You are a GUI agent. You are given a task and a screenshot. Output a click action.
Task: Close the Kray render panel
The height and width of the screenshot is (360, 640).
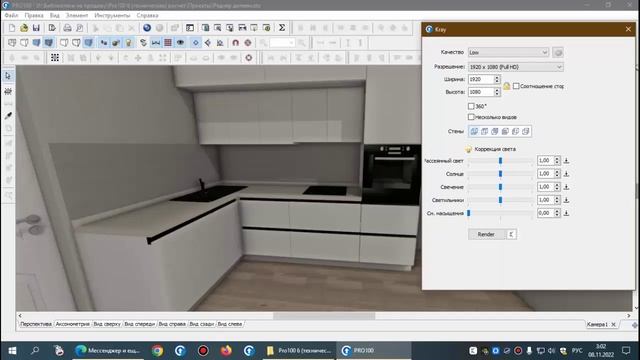pos(628,29)
